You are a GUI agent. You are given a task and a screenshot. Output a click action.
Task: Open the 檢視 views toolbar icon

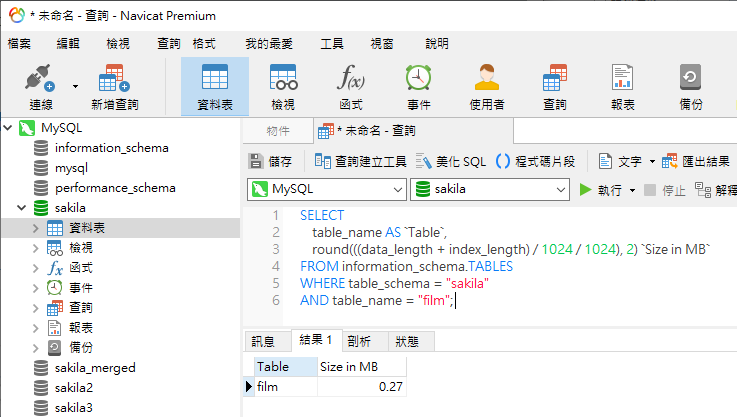pyautogui.click(x=283, y=80)
